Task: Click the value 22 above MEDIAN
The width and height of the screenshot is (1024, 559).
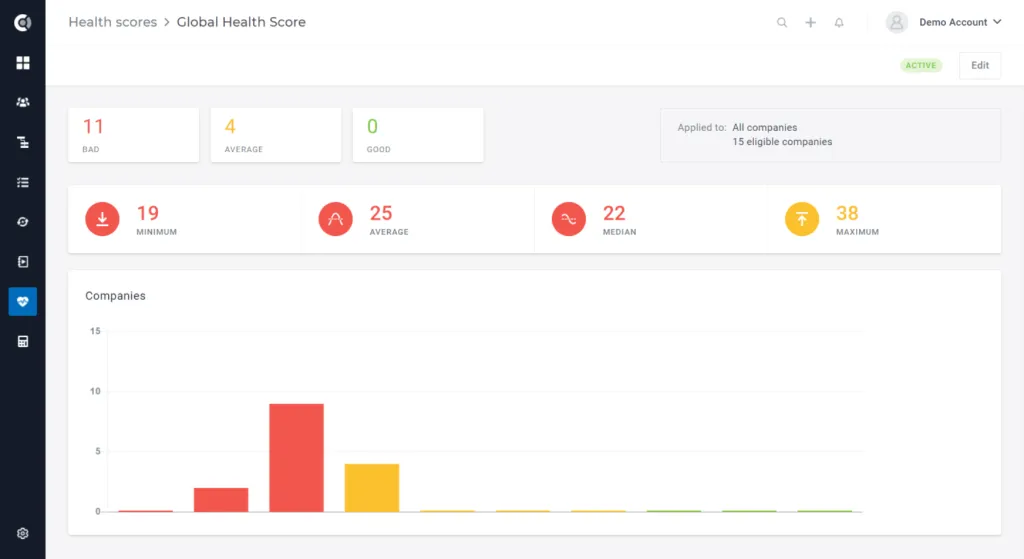Action: [x=614, y=213]
